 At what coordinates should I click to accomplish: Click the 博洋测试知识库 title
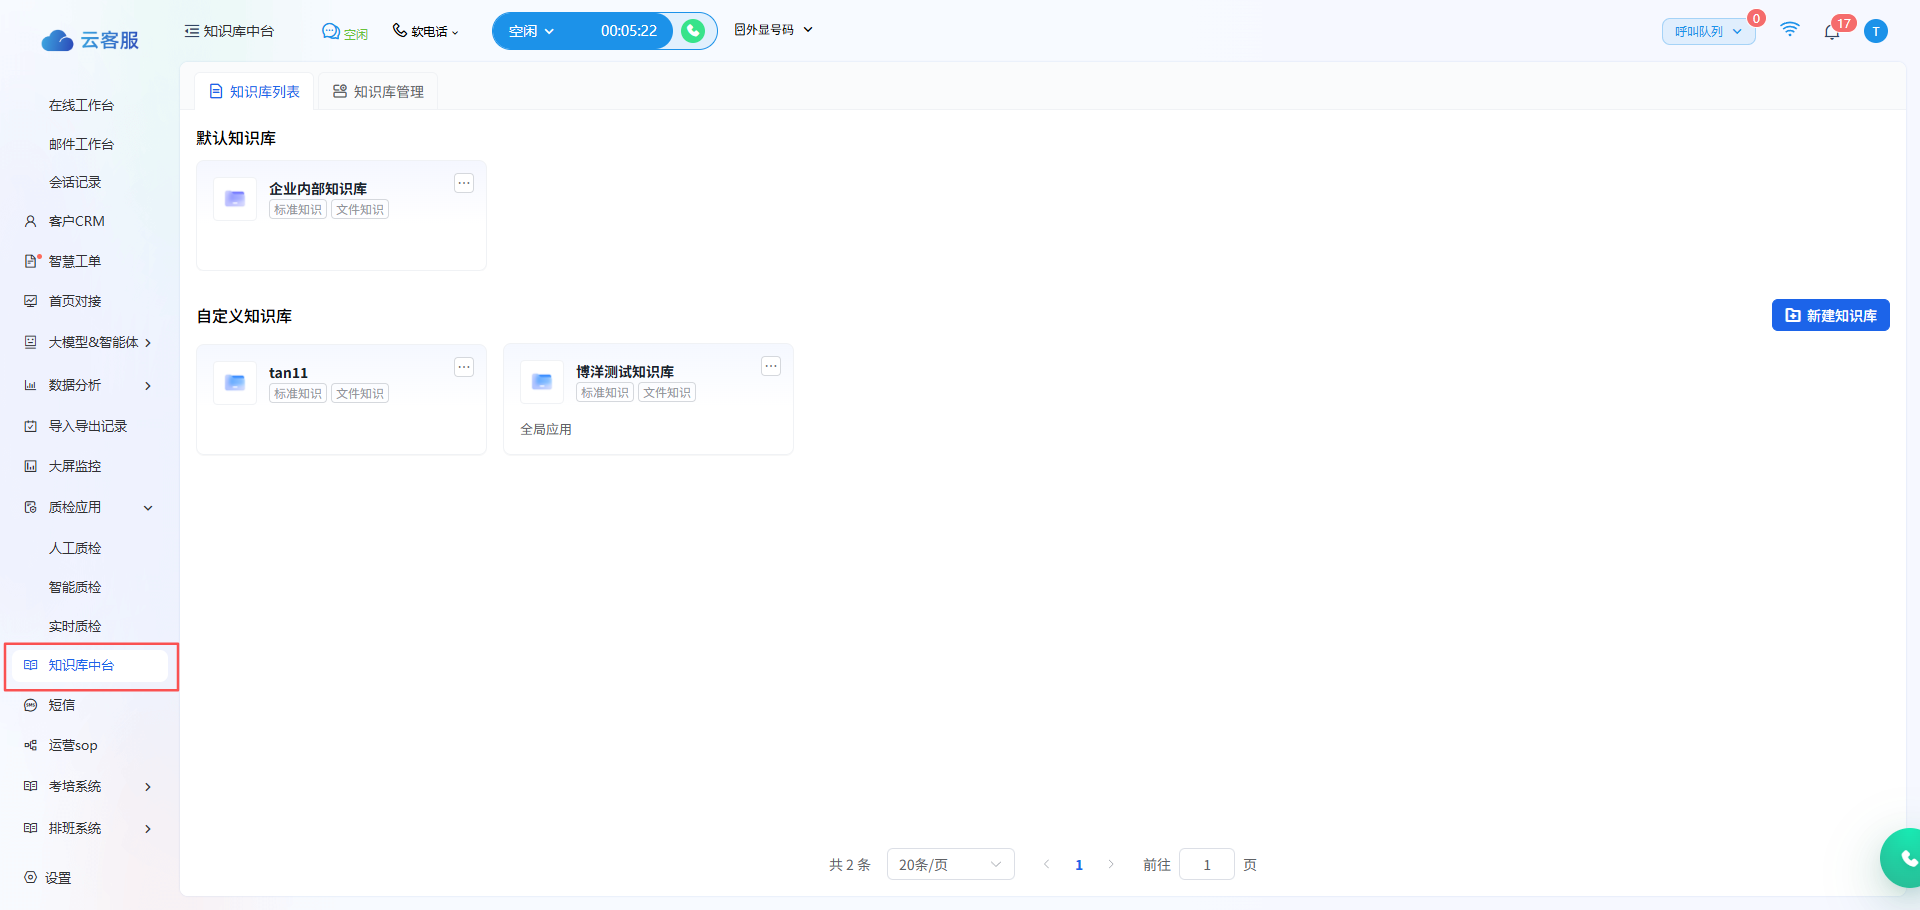625,371
